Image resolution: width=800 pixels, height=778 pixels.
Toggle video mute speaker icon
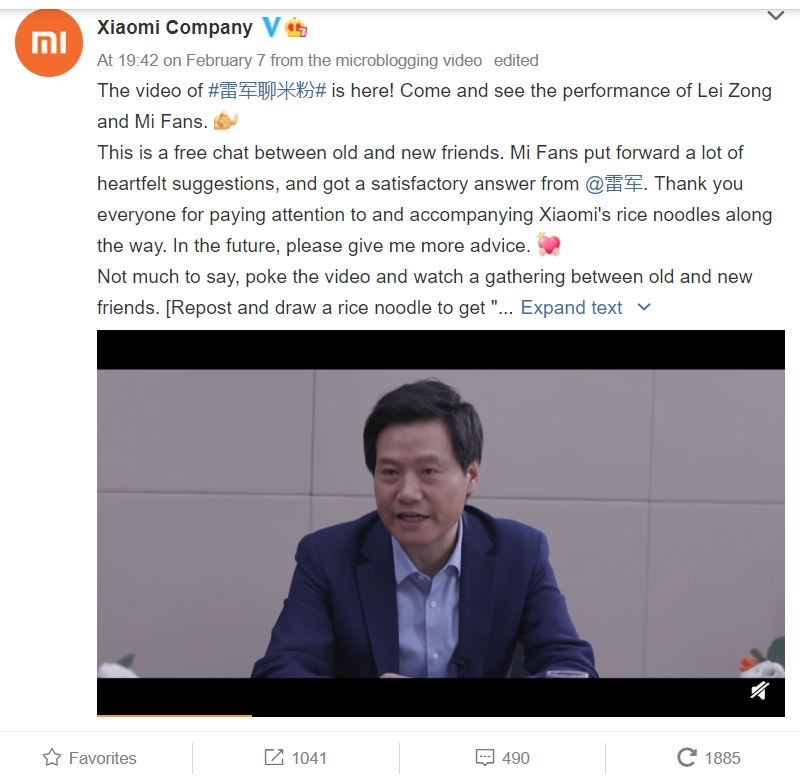point(760,691)
